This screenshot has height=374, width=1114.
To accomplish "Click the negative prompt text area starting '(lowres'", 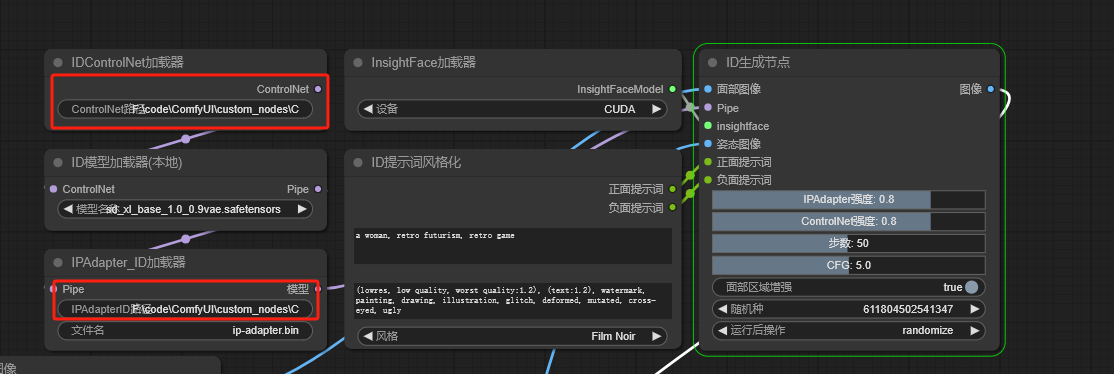I will click(512, 301).
